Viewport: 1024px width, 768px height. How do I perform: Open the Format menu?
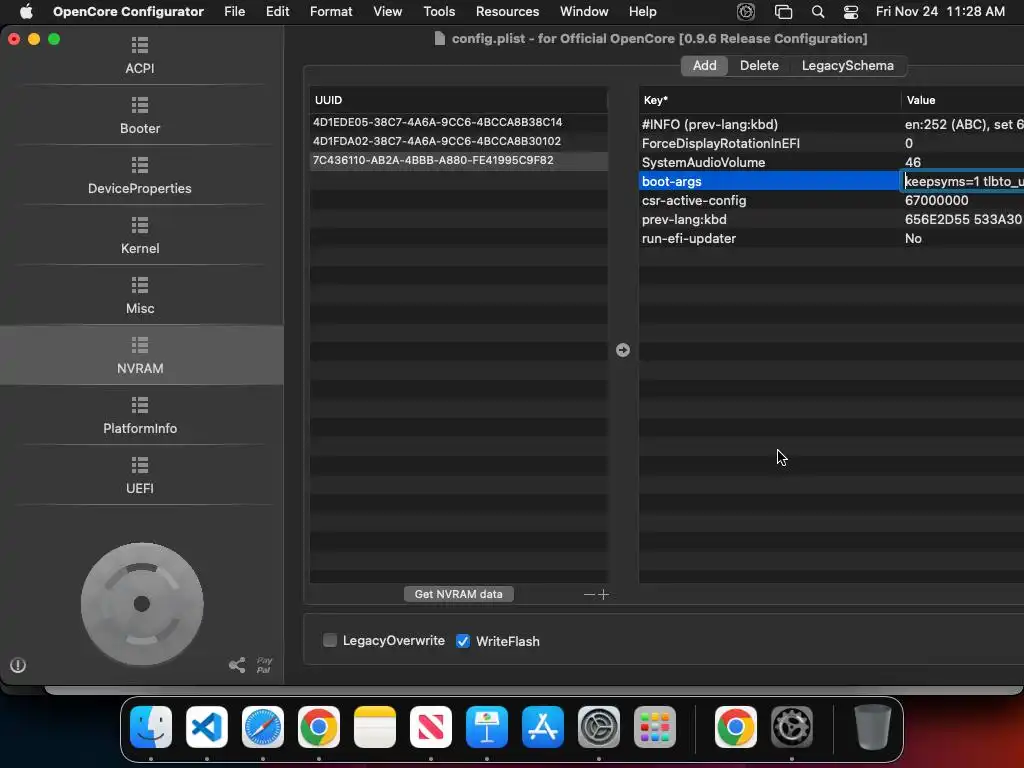pyautogui.click(x=331, y=12)
